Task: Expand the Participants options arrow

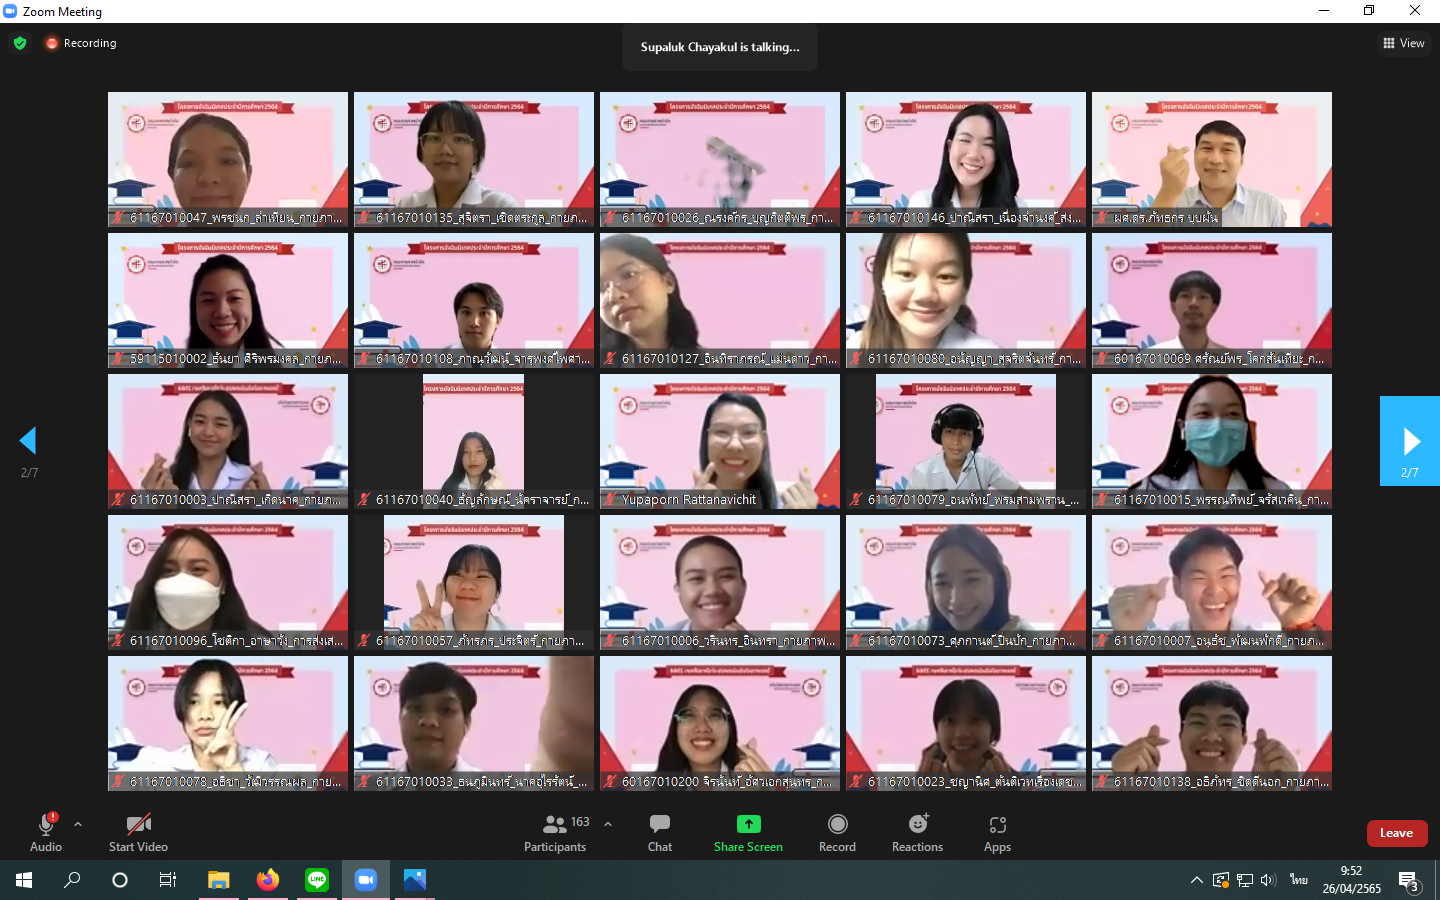Action: [608, 824]
